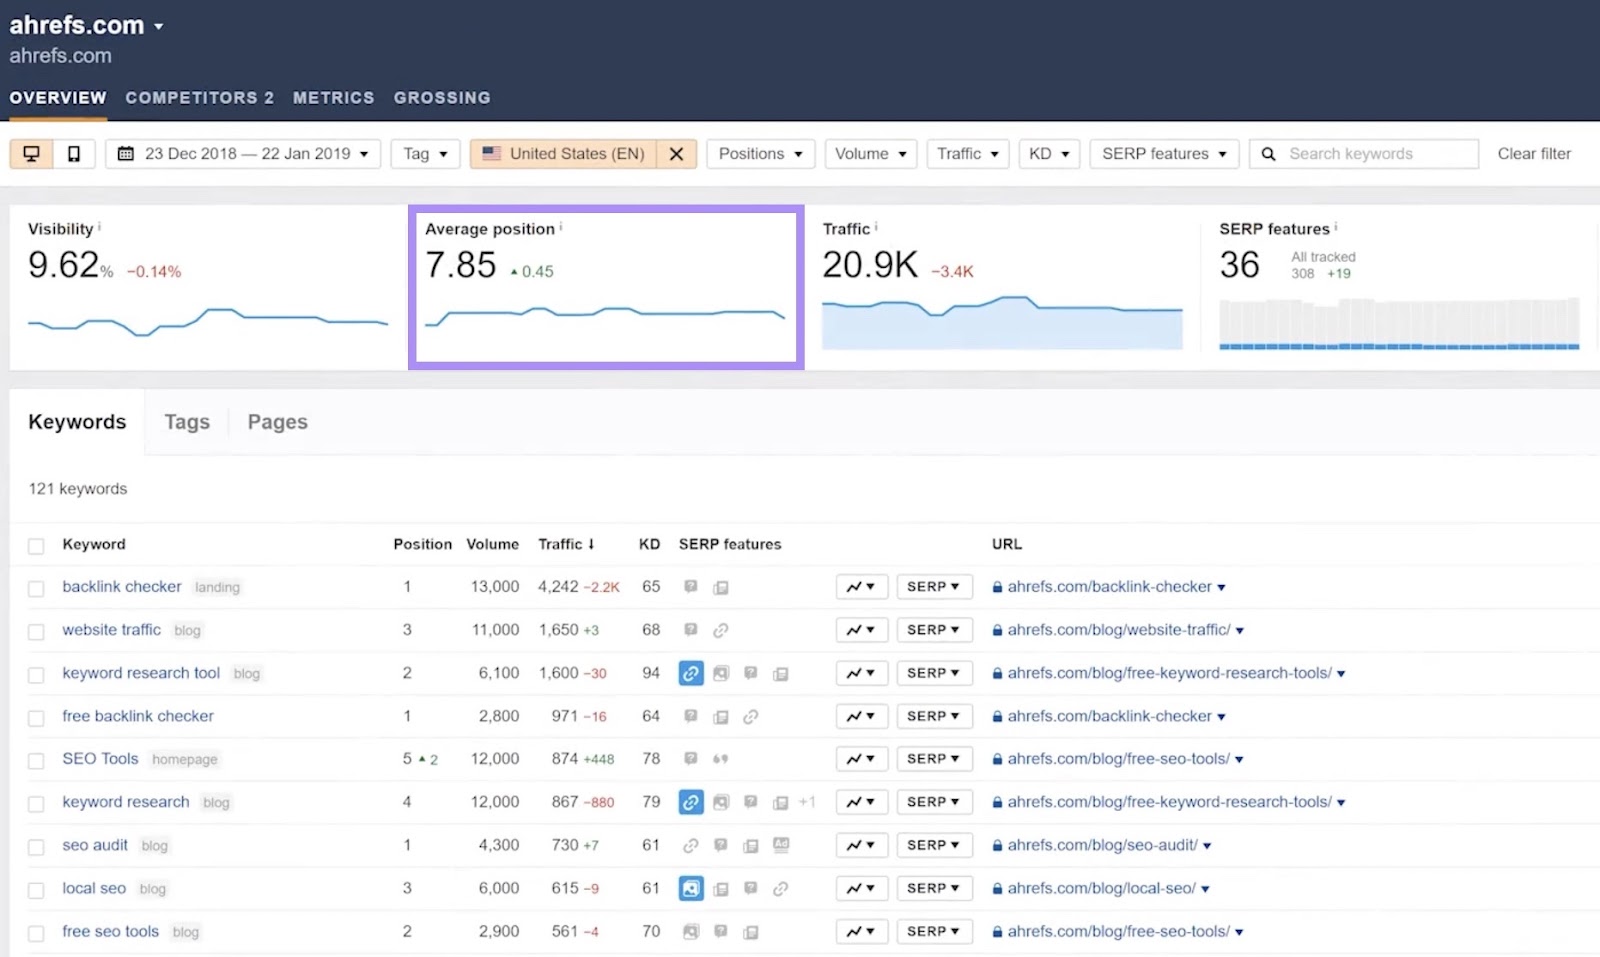Check the checkbox for backlink checker keyword

pyautogui.click(x=36, y=588)
